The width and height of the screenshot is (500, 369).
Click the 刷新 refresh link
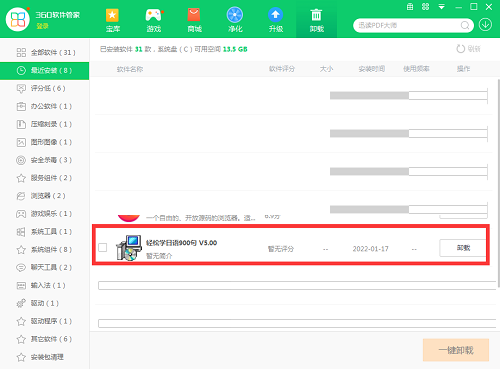pos(468,49)
